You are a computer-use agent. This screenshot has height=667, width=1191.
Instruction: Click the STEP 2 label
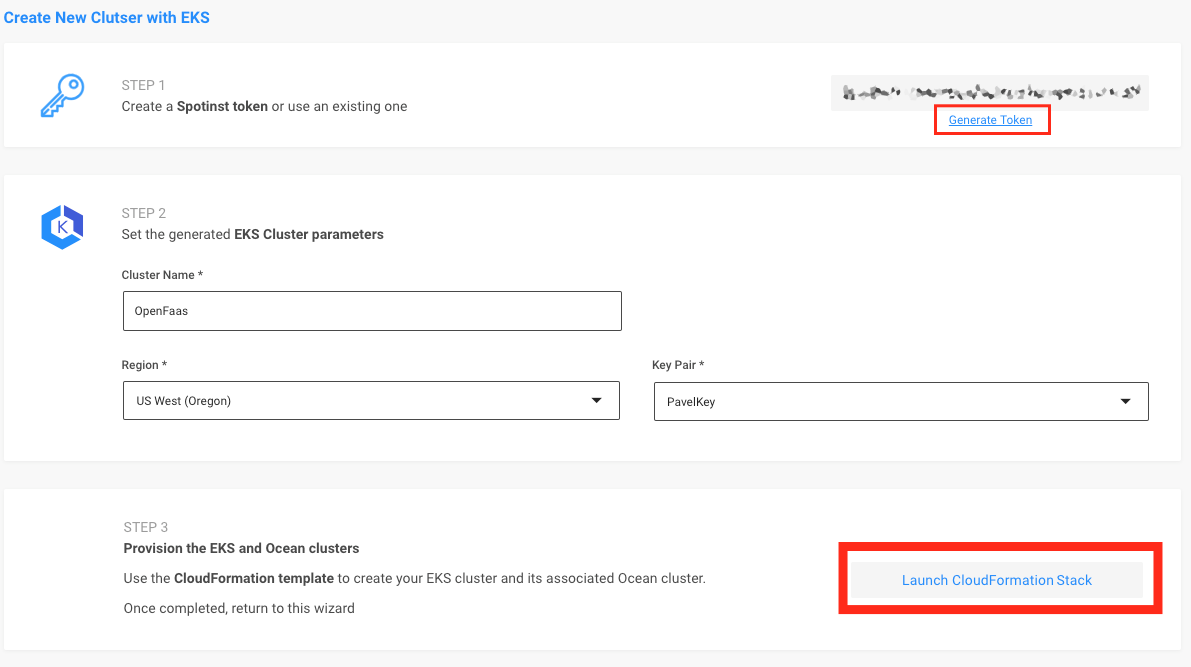pos(144,213)
